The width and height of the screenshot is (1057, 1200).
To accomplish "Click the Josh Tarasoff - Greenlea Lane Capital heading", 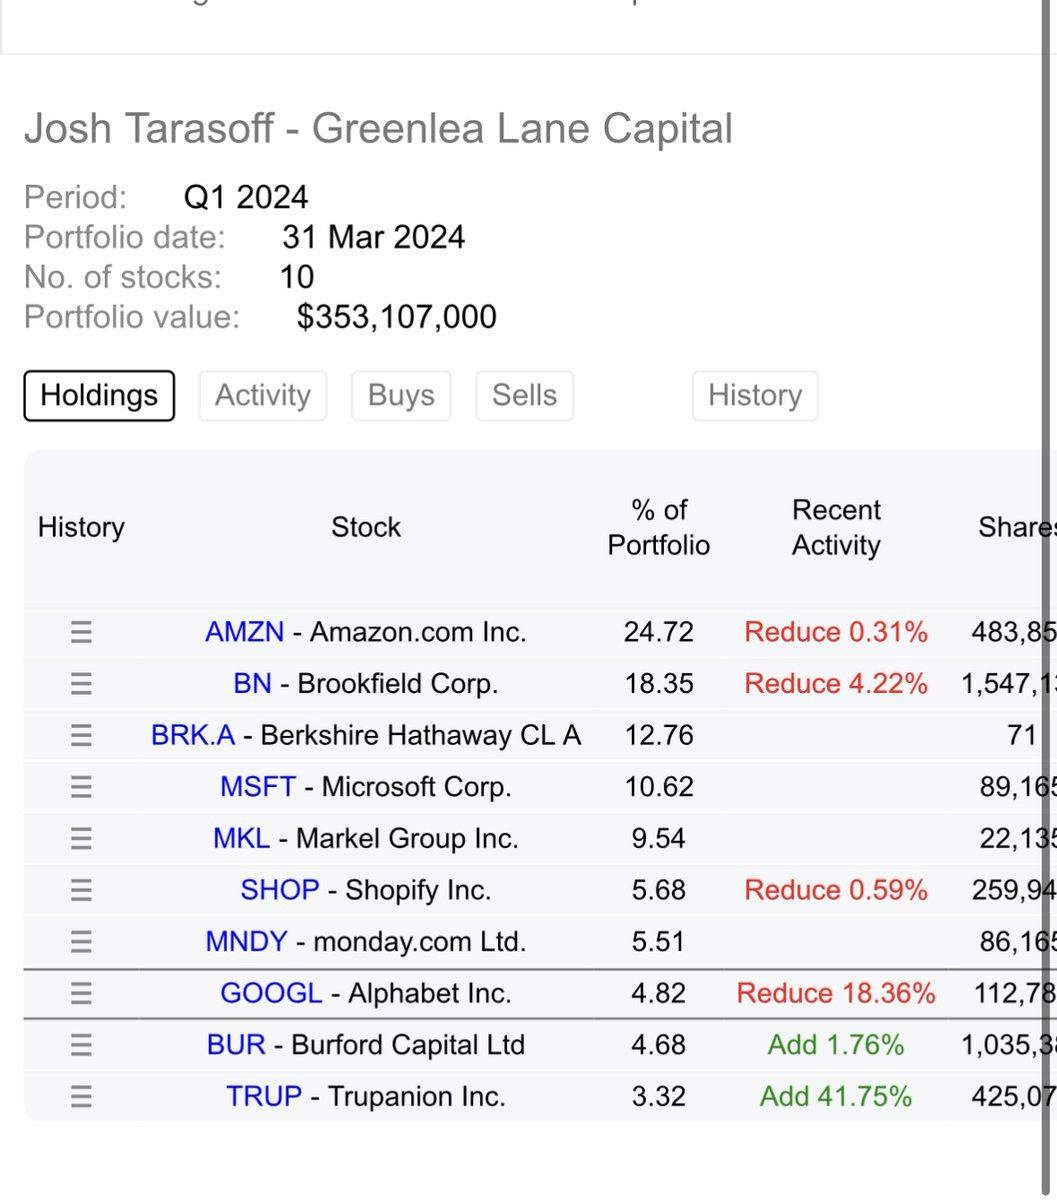I will point(378,129).
